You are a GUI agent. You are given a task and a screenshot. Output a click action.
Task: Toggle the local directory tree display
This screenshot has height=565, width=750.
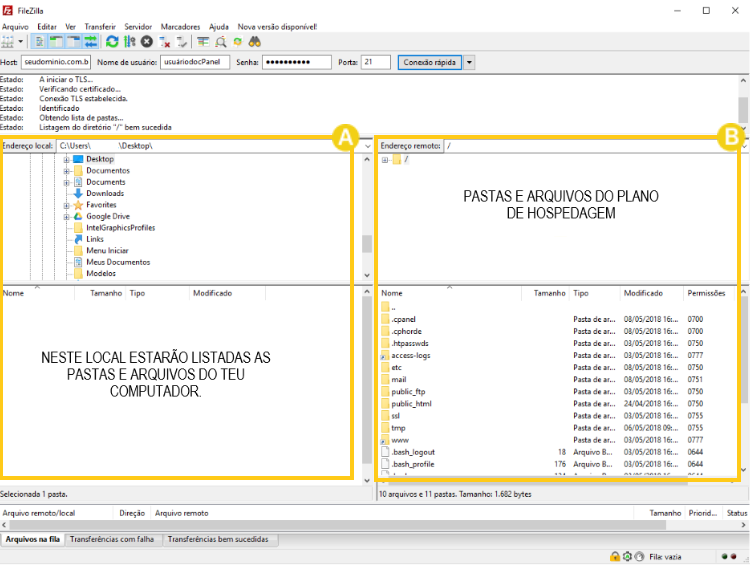coord(56,42)
